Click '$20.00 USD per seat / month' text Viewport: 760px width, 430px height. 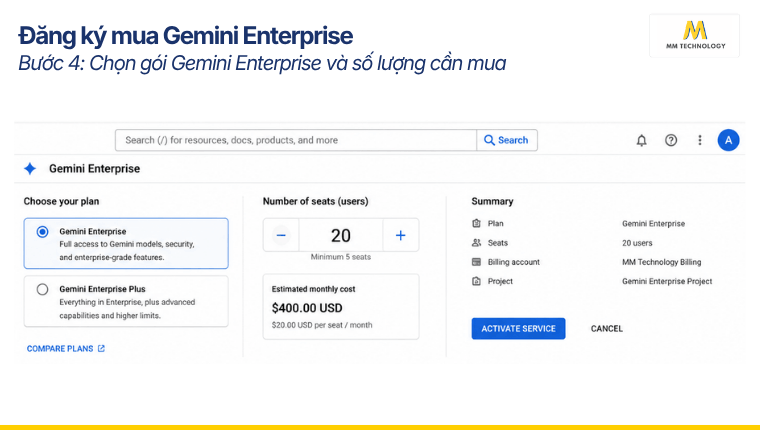322,325
